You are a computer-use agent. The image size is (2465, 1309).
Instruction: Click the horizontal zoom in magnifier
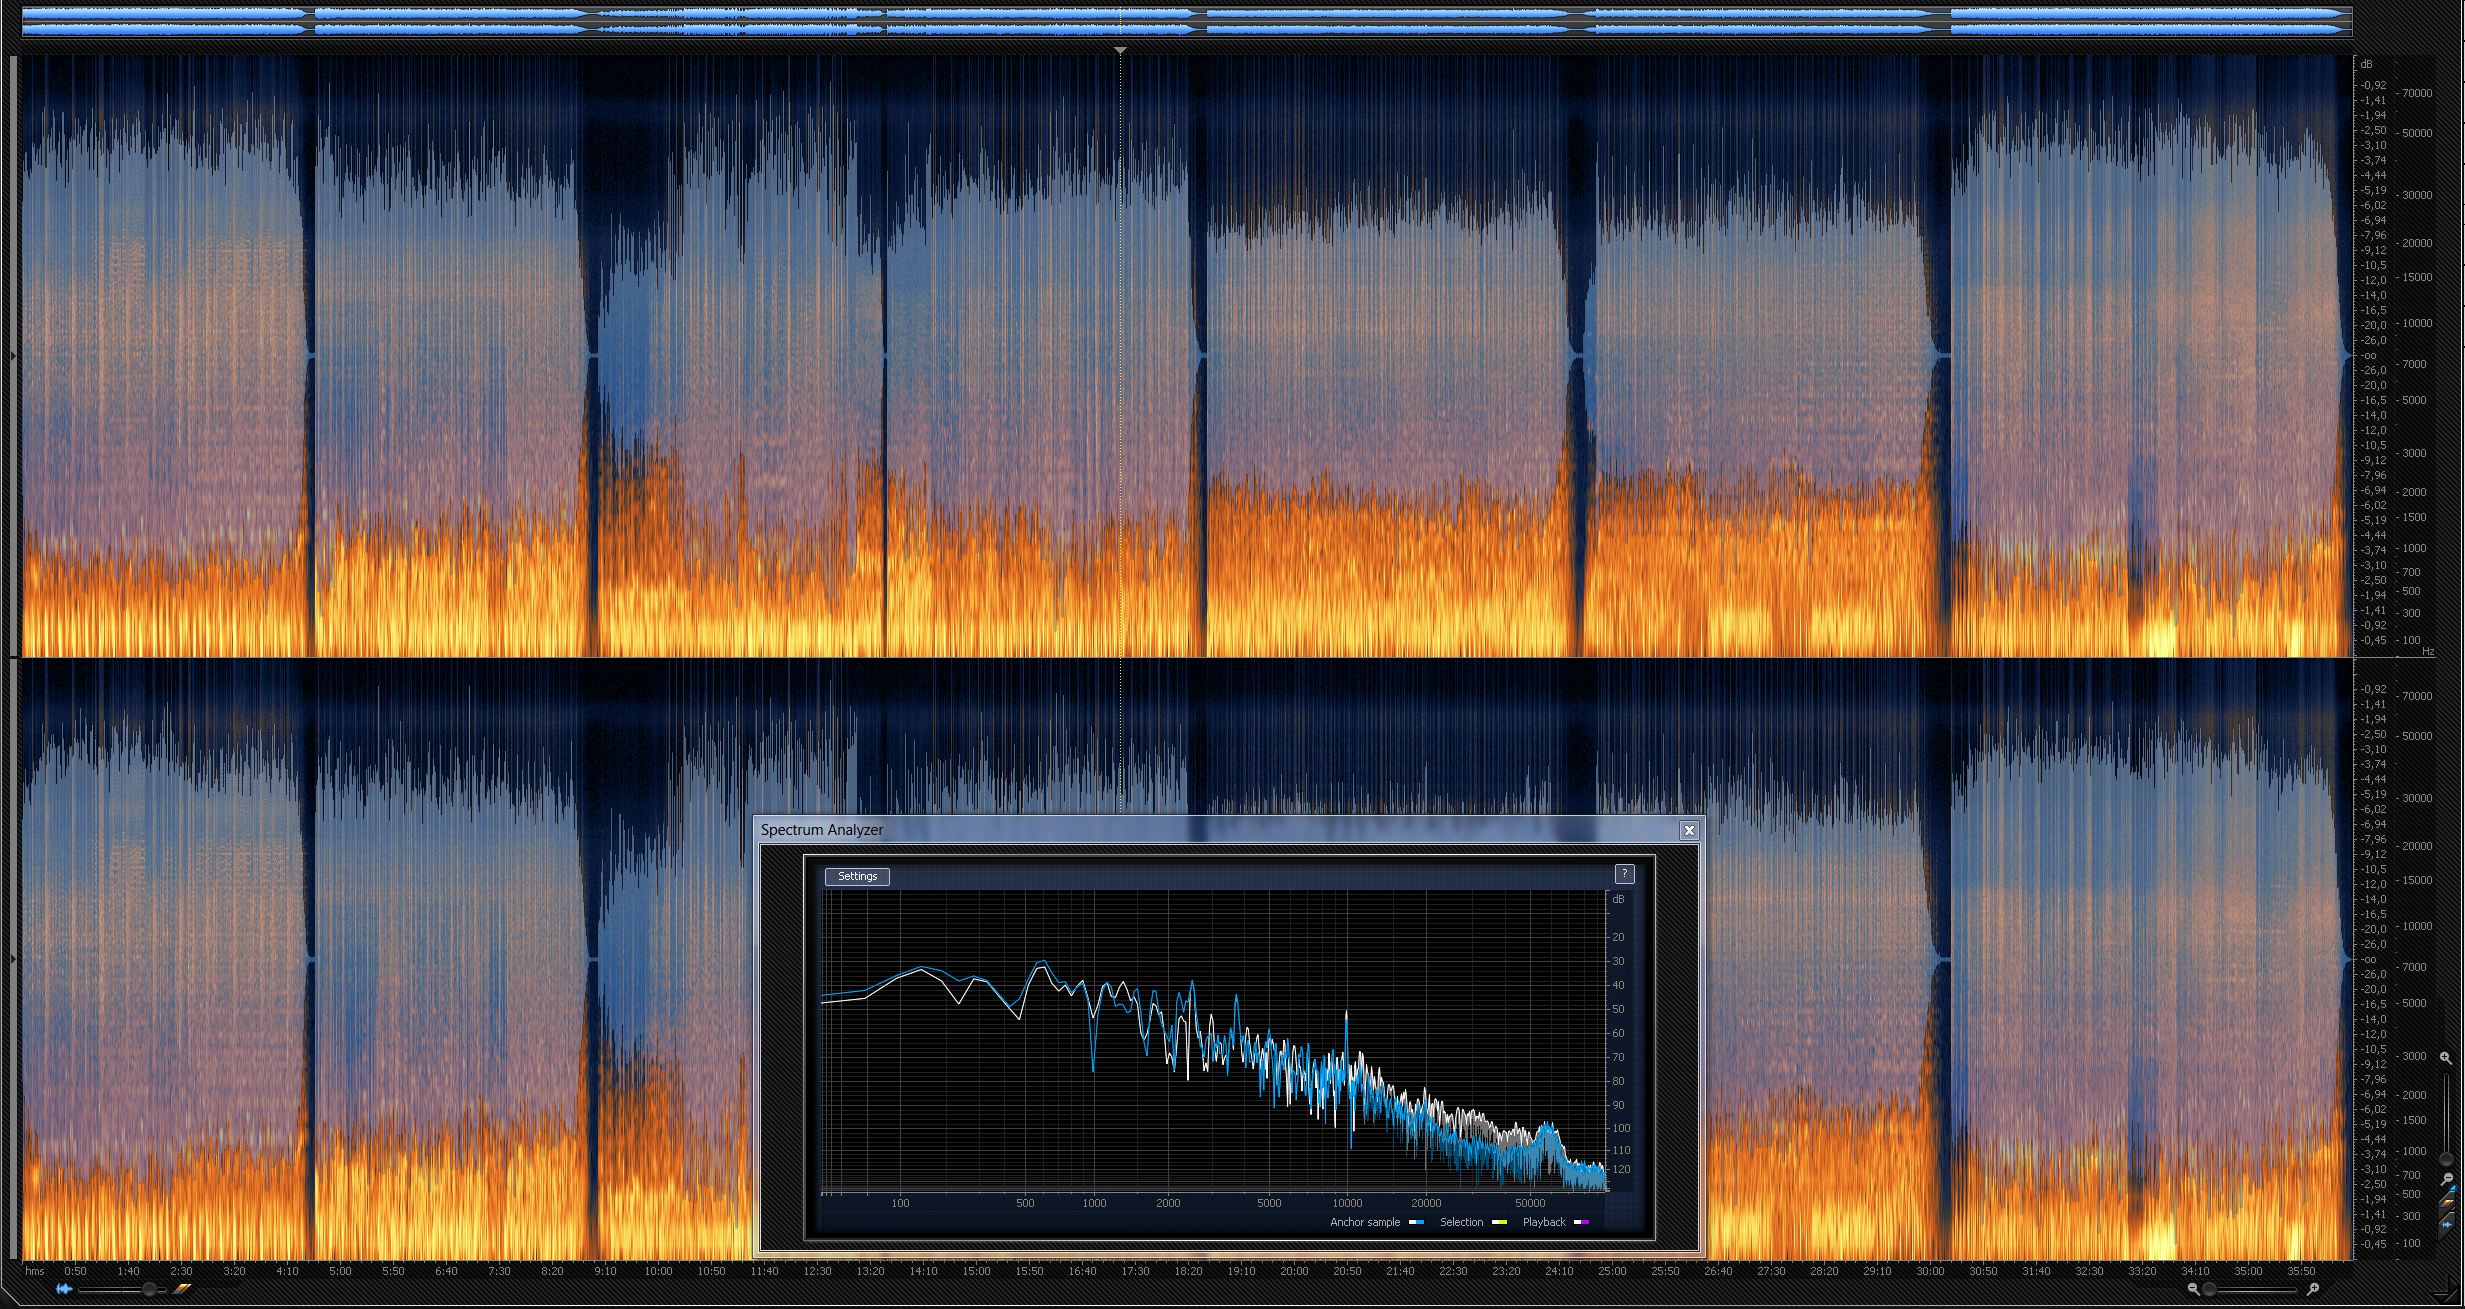click(x=2313, y=1289)
